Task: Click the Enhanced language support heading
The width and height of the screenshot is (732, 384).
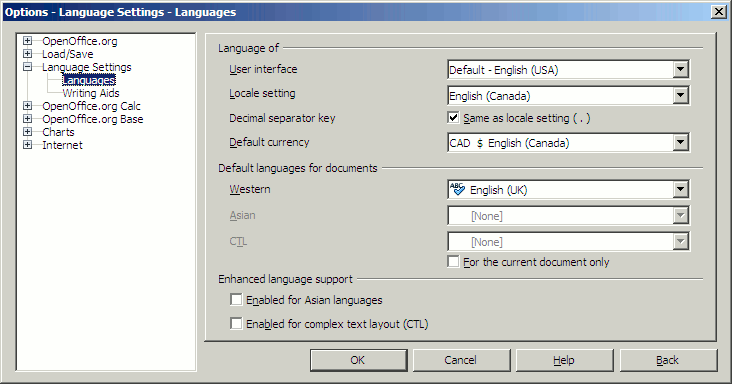Action: [285, 279]
